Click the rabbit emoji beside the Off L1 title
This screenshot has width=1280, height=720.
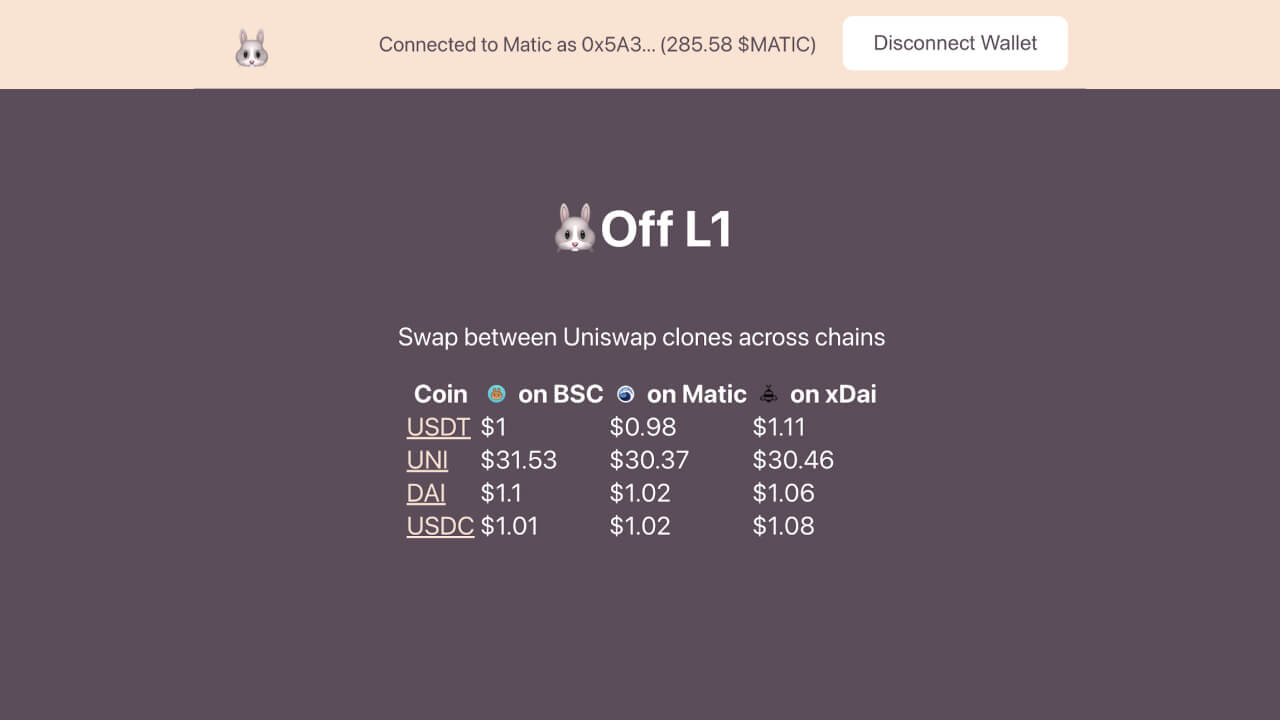tap(574, 228)
